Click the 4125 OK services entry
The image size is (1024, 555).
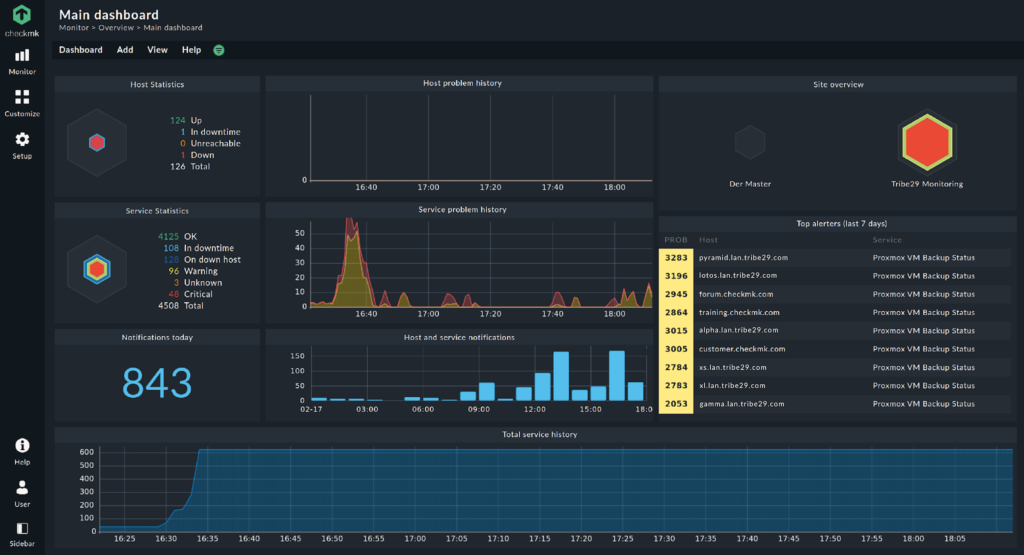coord(177,236)
